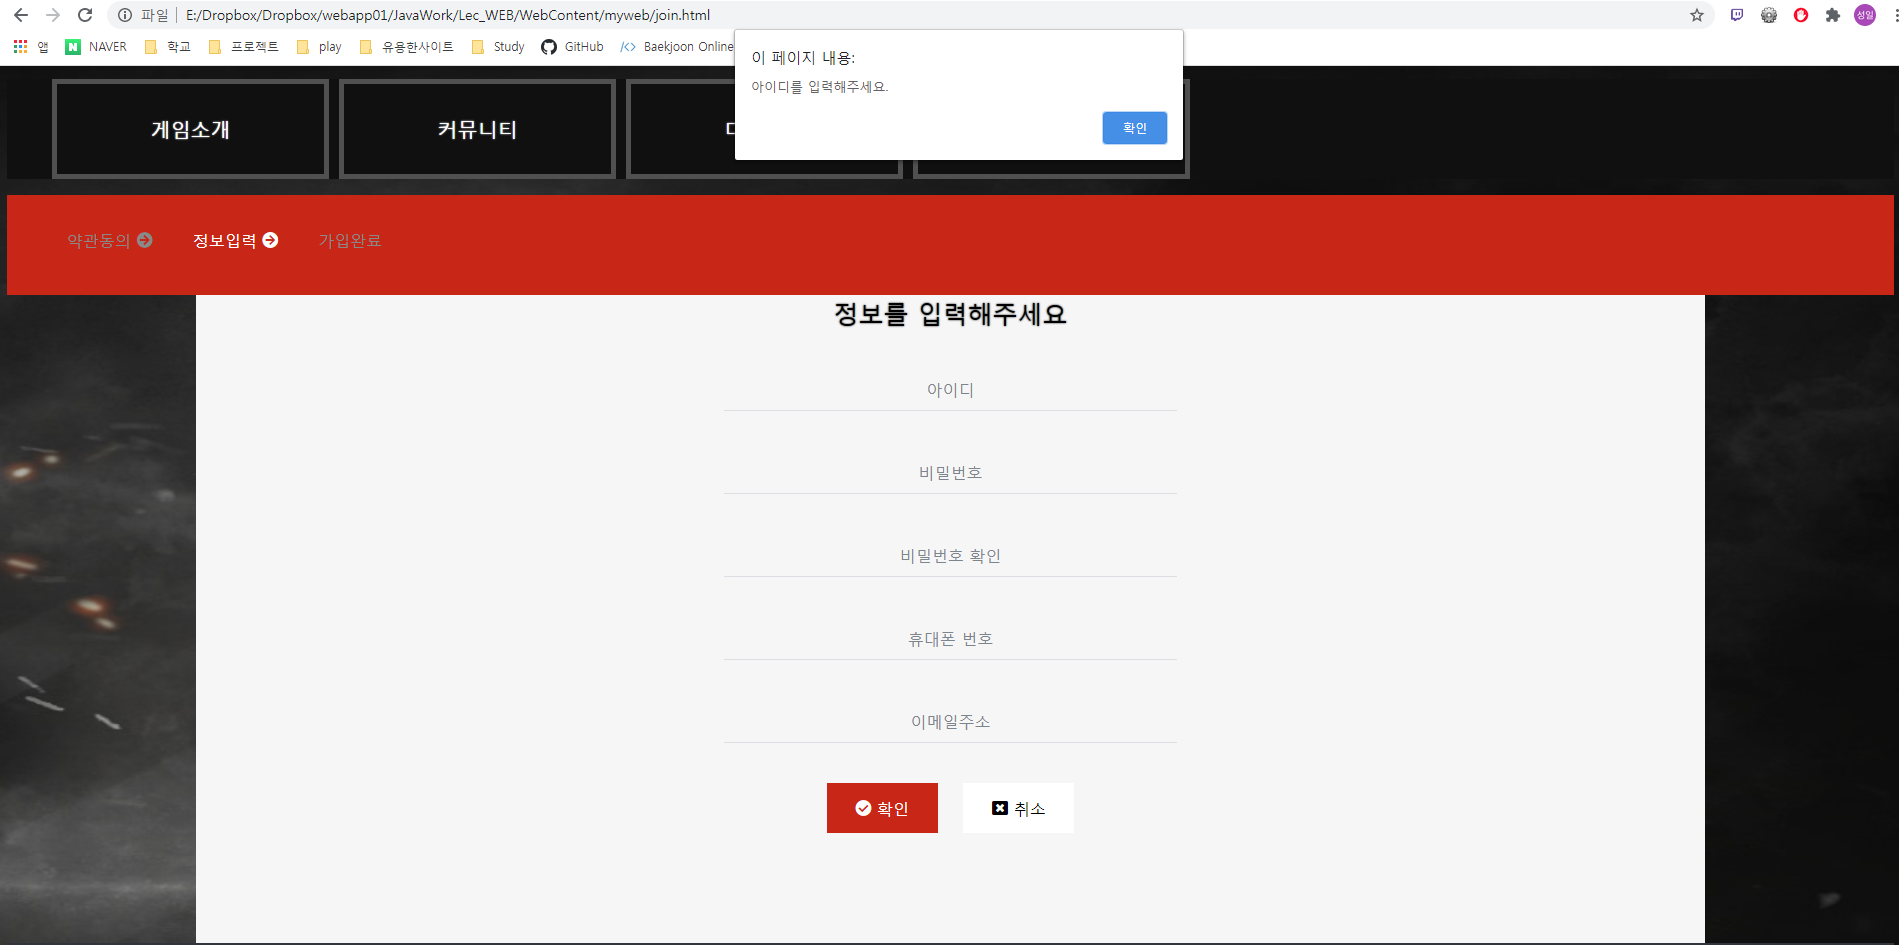
Task: Open the GitHub bookmark
Action: (x=572, y=46)
